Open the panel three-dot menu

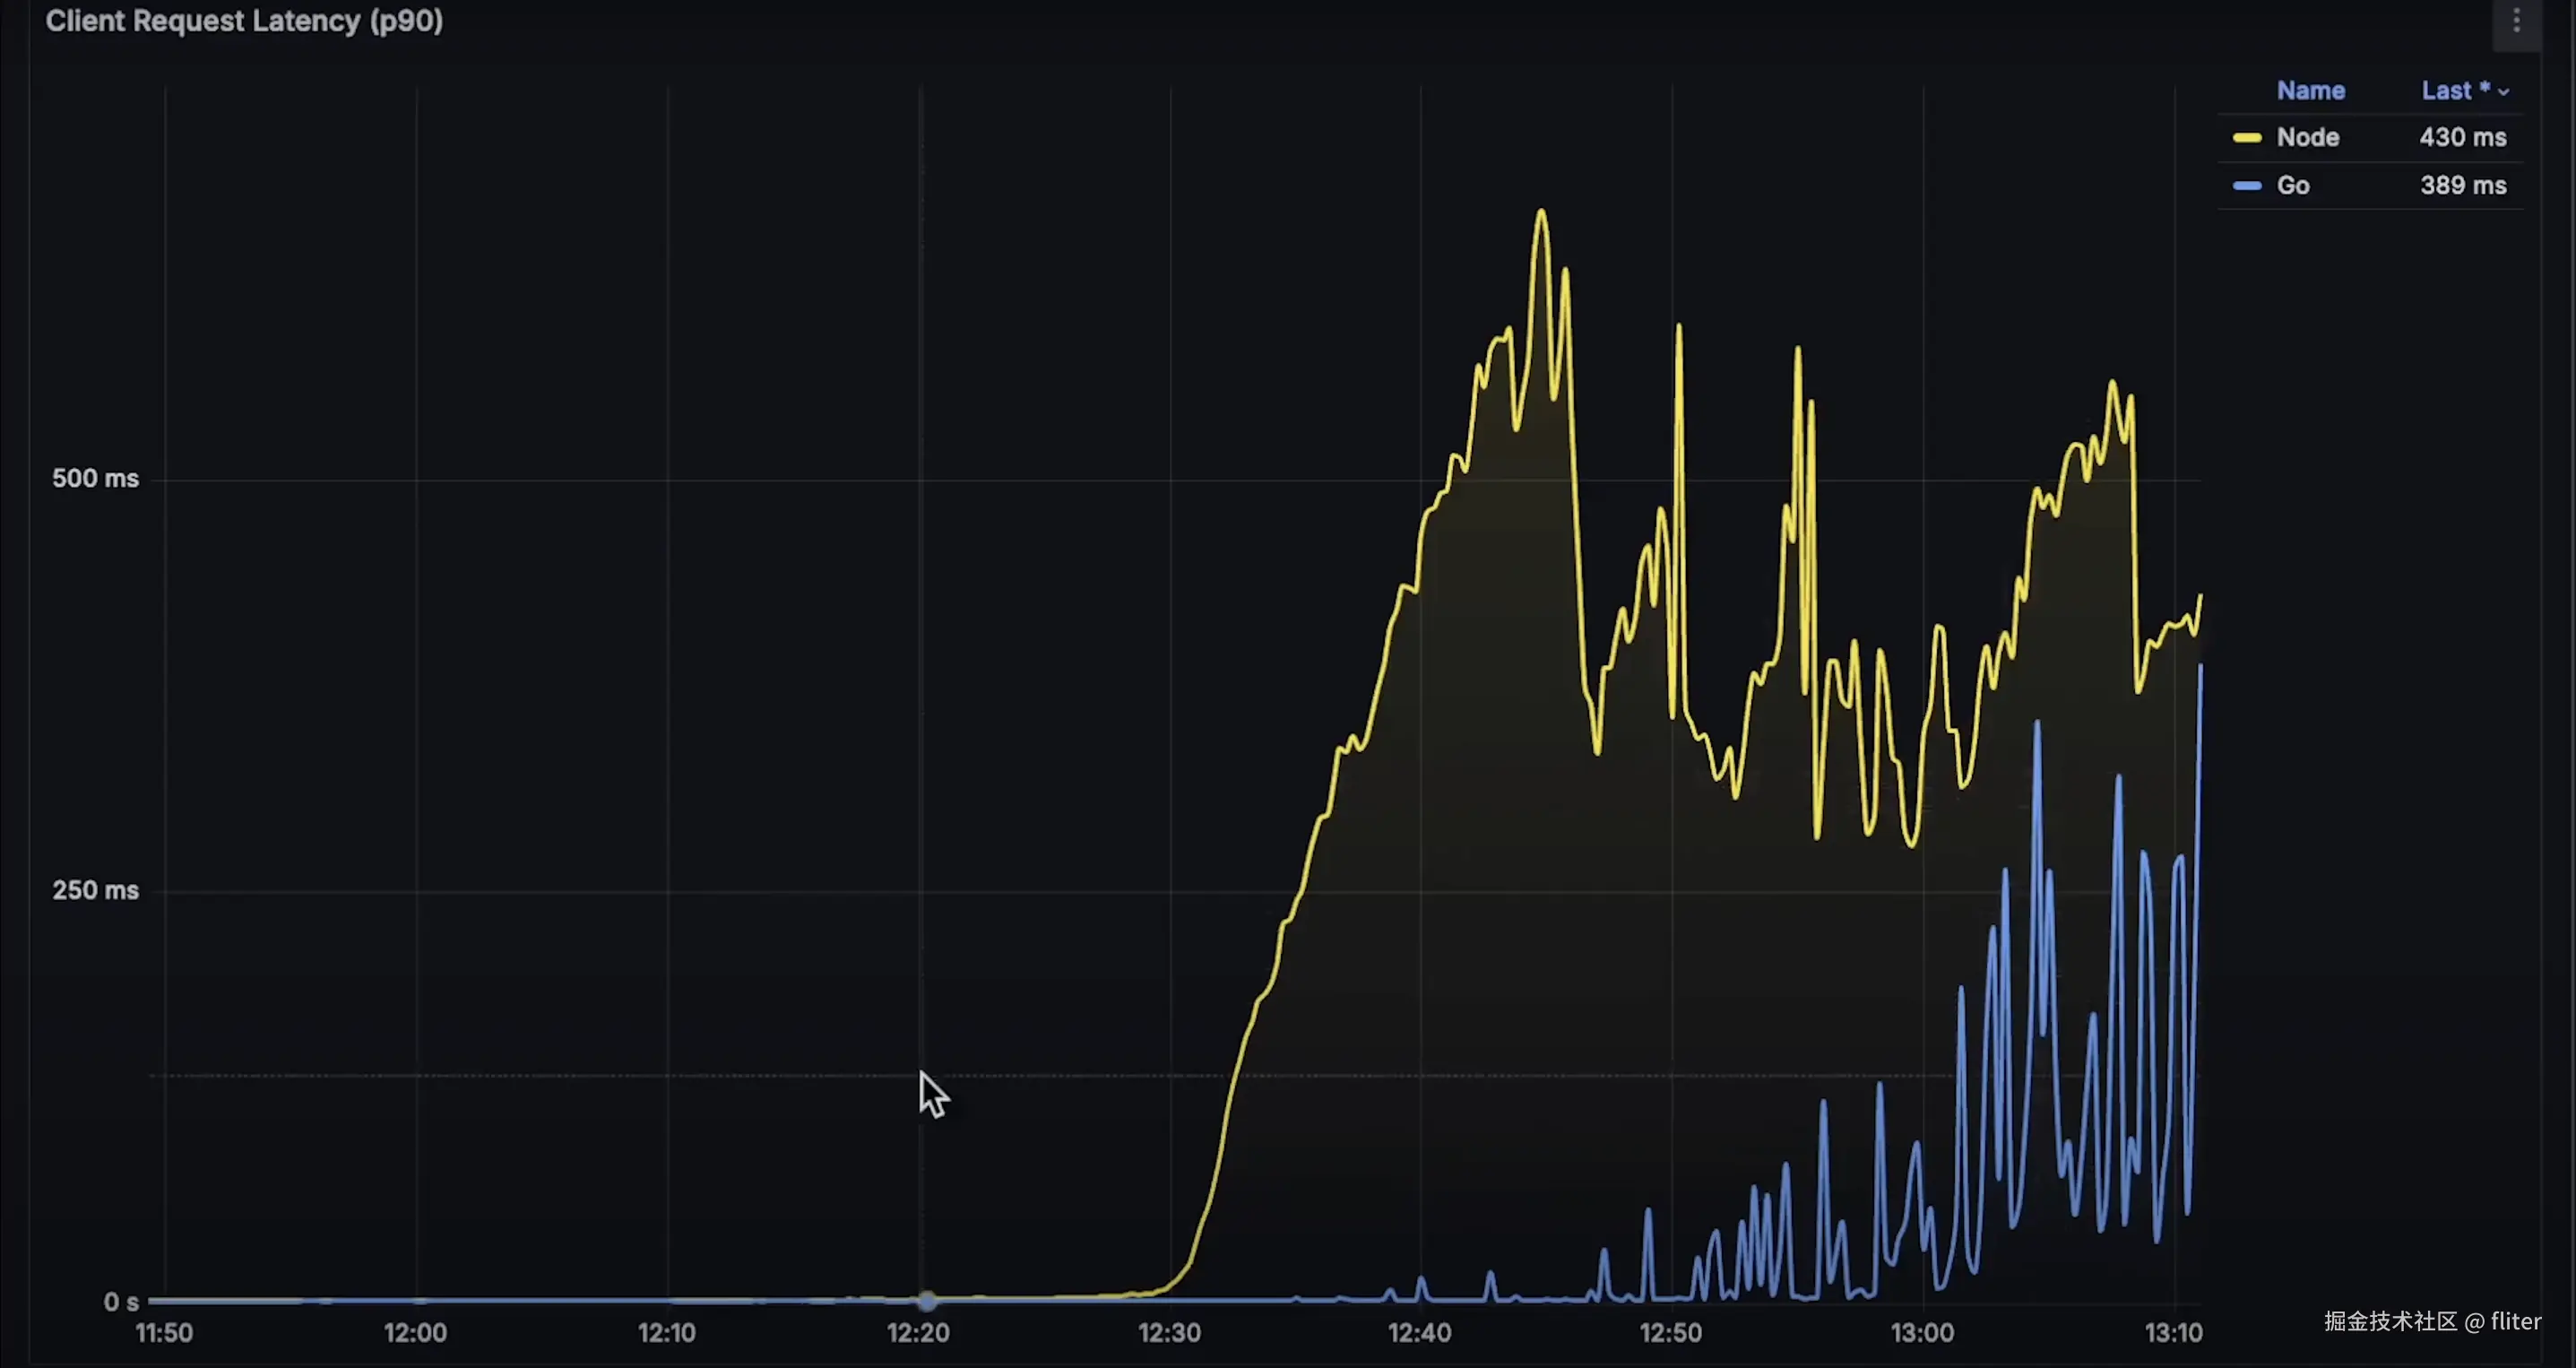click(x=2516, y=21)
